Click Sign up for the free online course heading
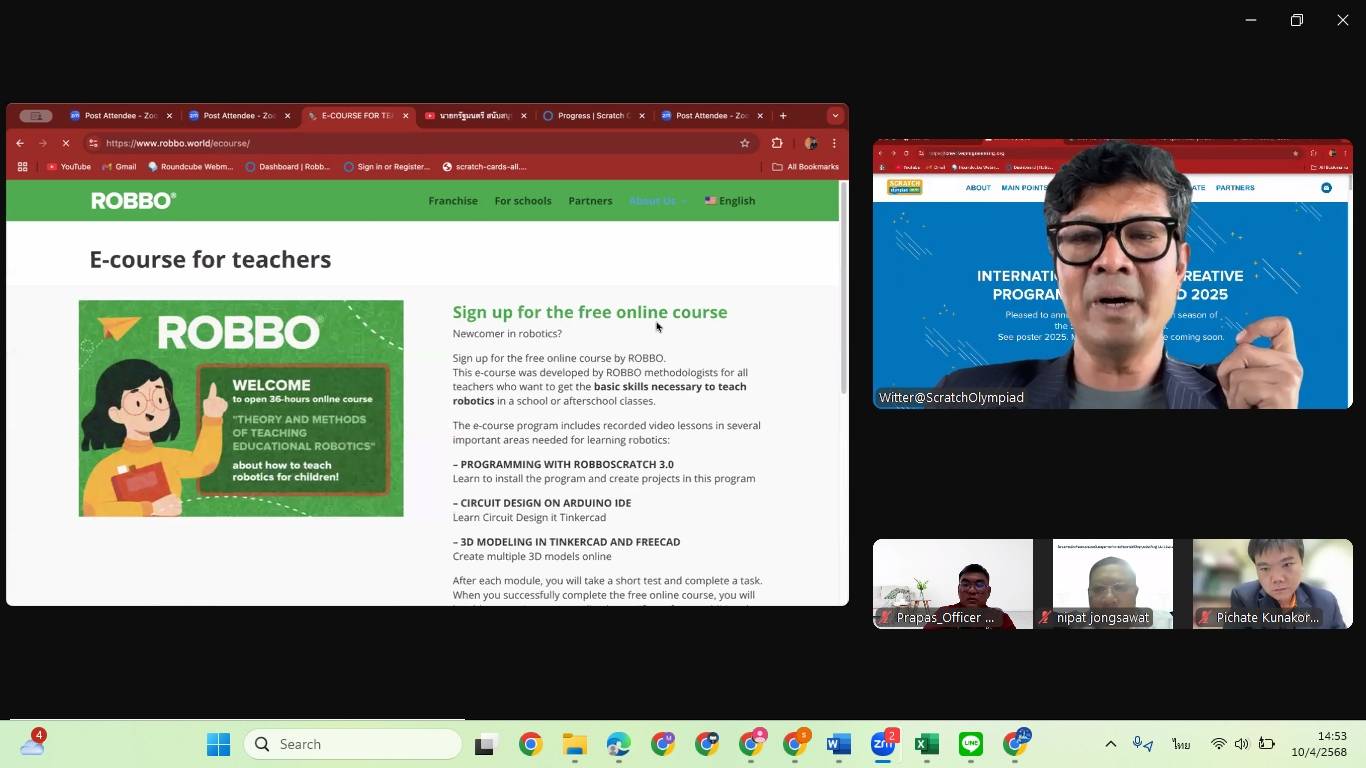 pyautogui.click(x=590, y=312)
